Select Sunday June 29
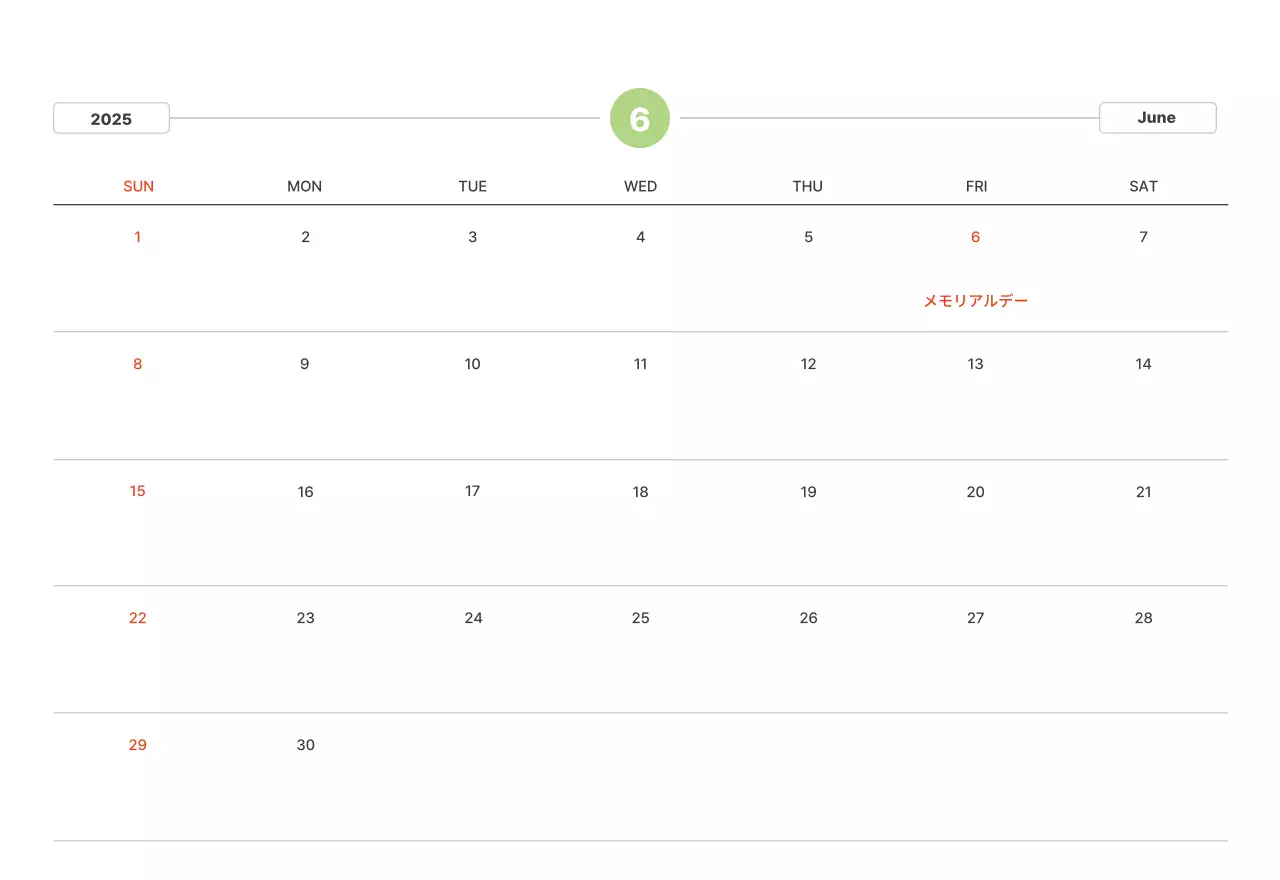 137,745
